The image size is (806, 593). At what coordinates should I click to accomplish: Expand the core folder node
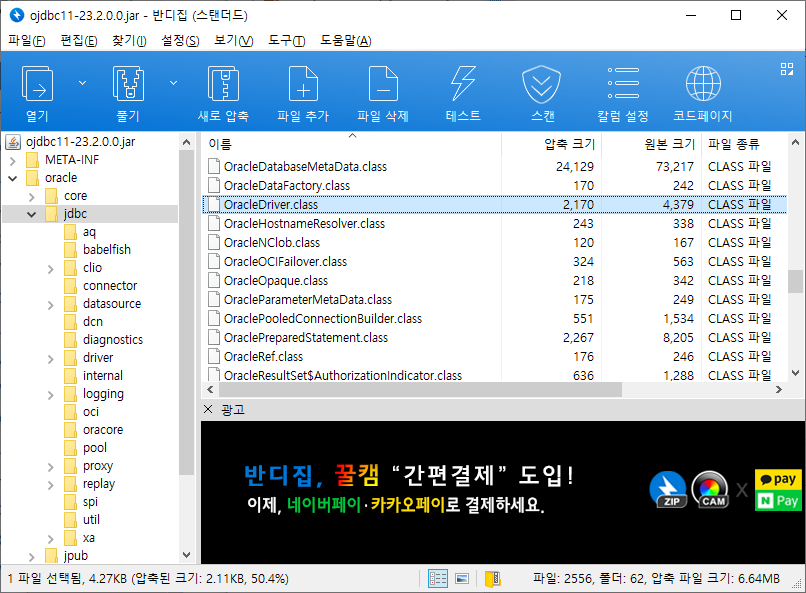point(32,197)
